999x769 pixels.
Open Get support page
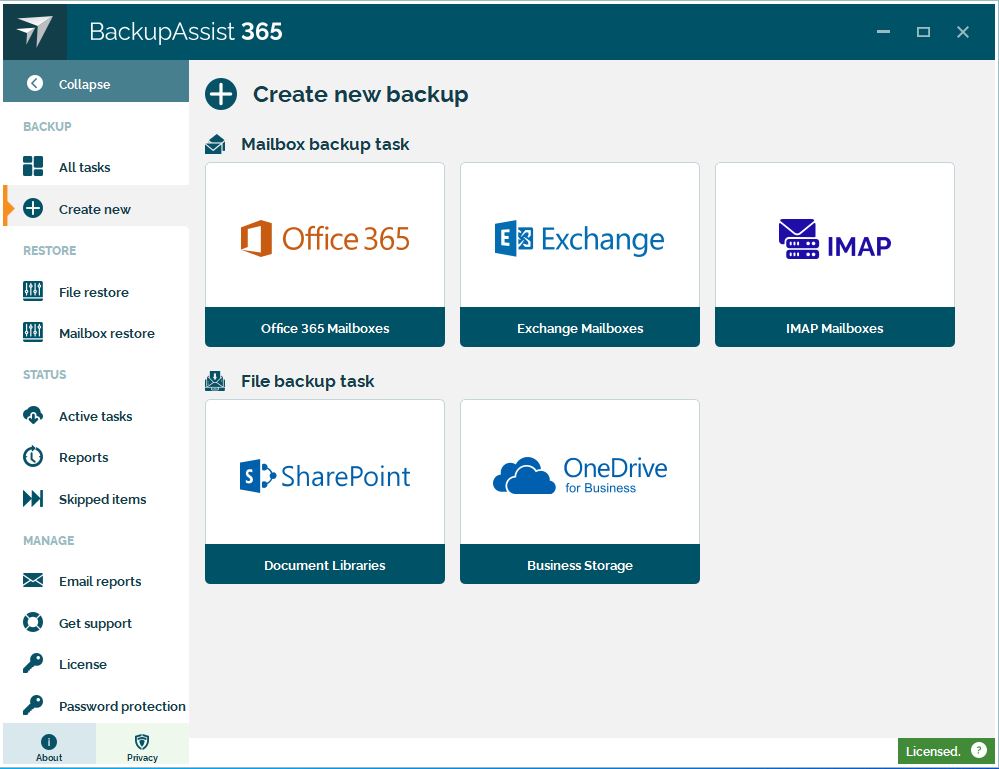96,623
